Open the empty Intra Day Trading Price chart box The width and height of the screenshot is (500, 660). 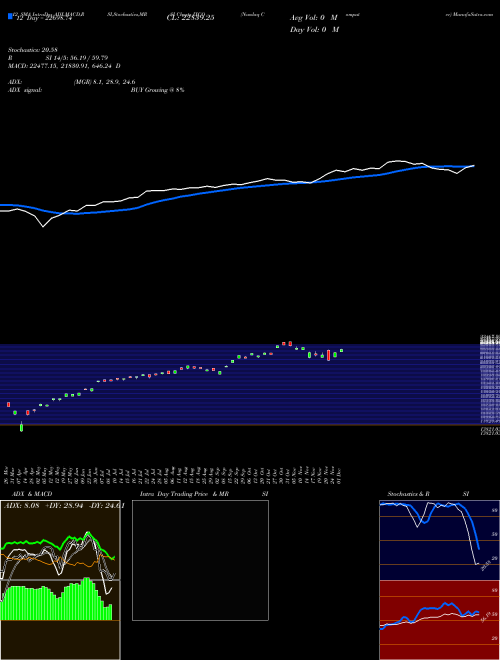[x=200, y=560]
